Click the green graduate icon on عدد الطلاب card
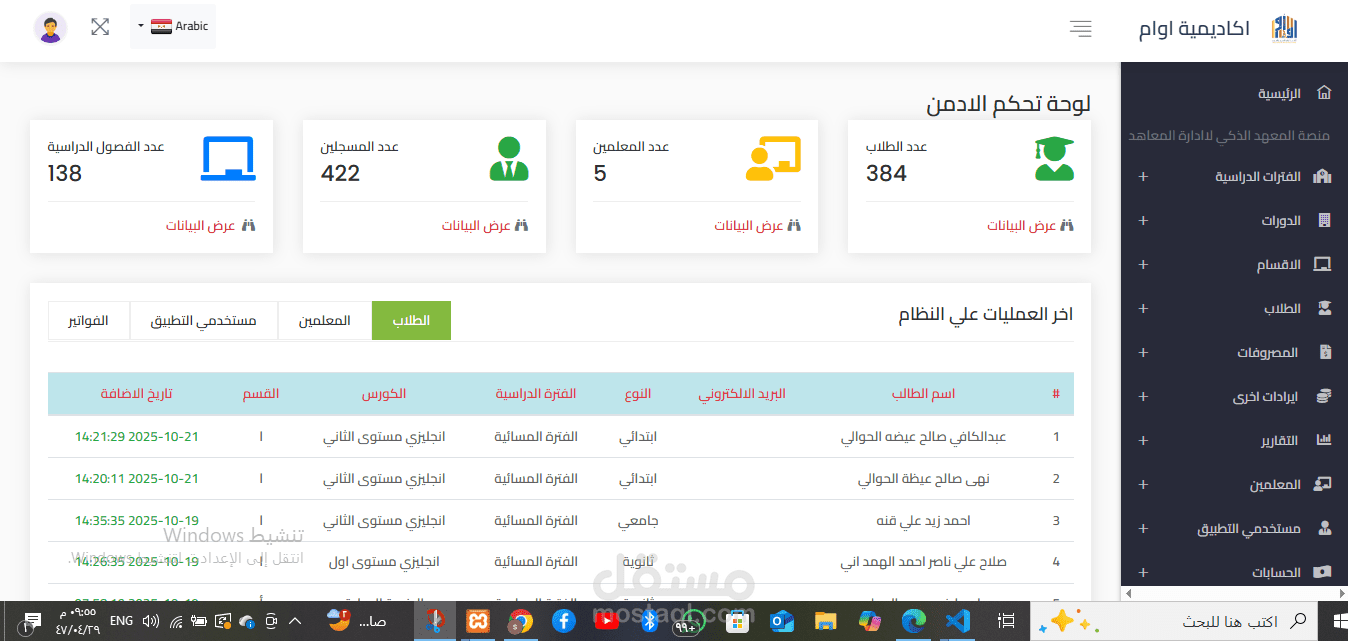Screen dimensions: 1348x641 click(x=1054, y=158)
